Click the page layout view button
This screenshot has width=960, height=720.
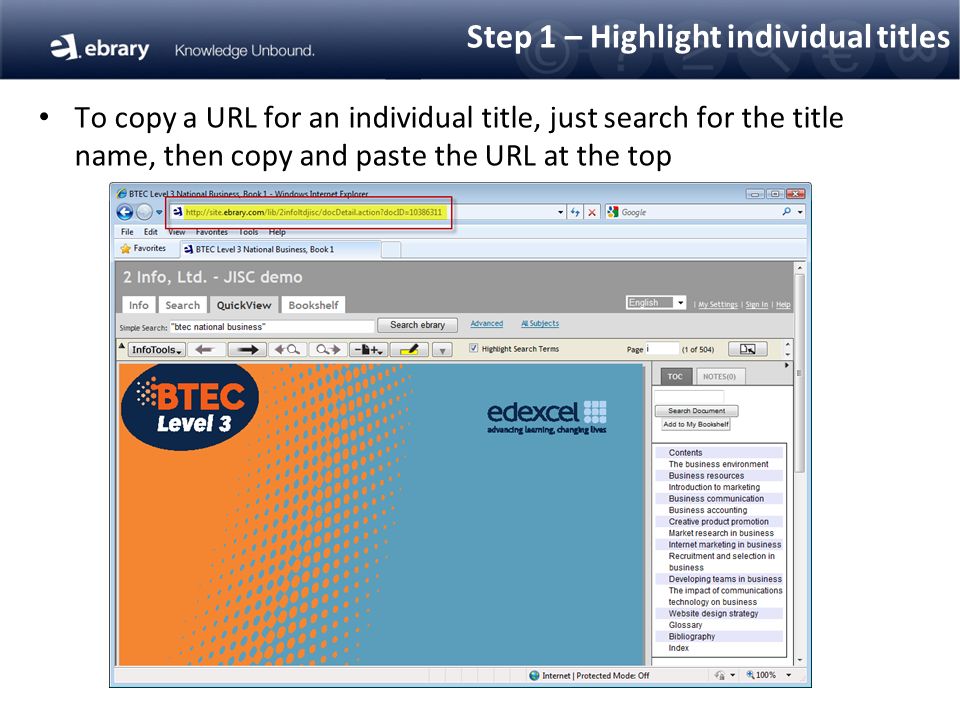click(748, 349)
